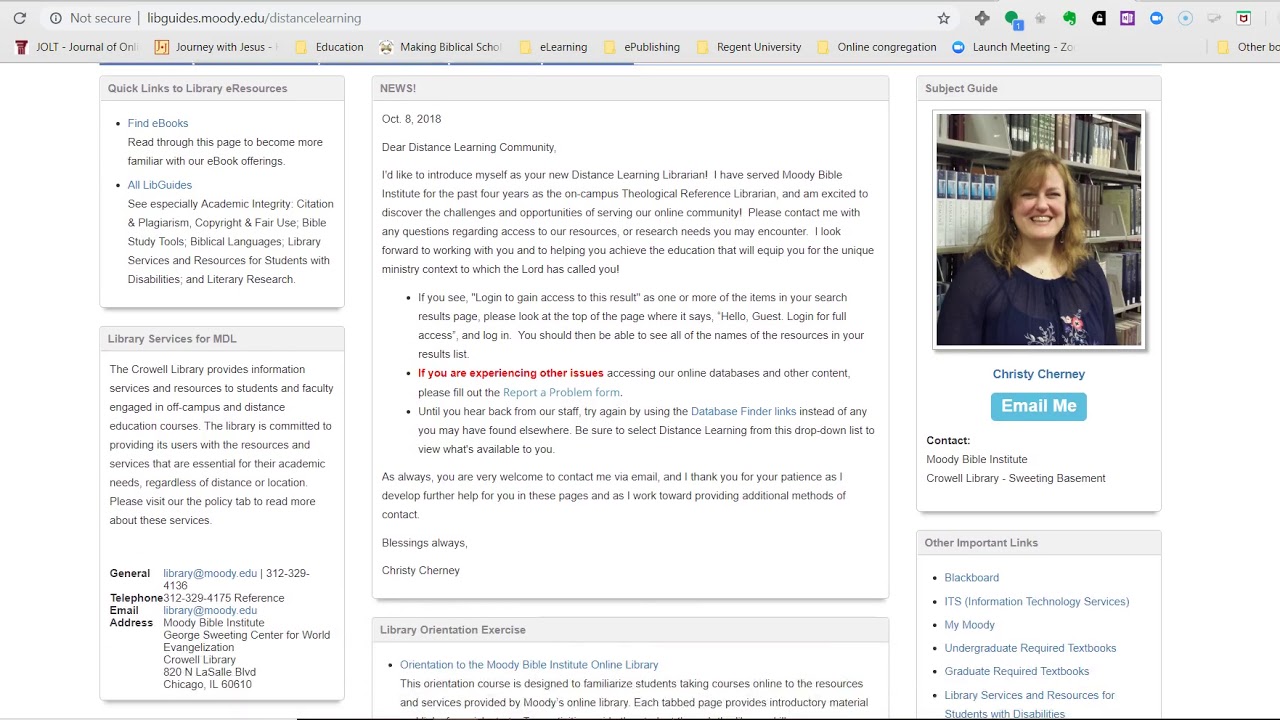Open the Launch Meeting Zoom bookmark

point(1012,47)
